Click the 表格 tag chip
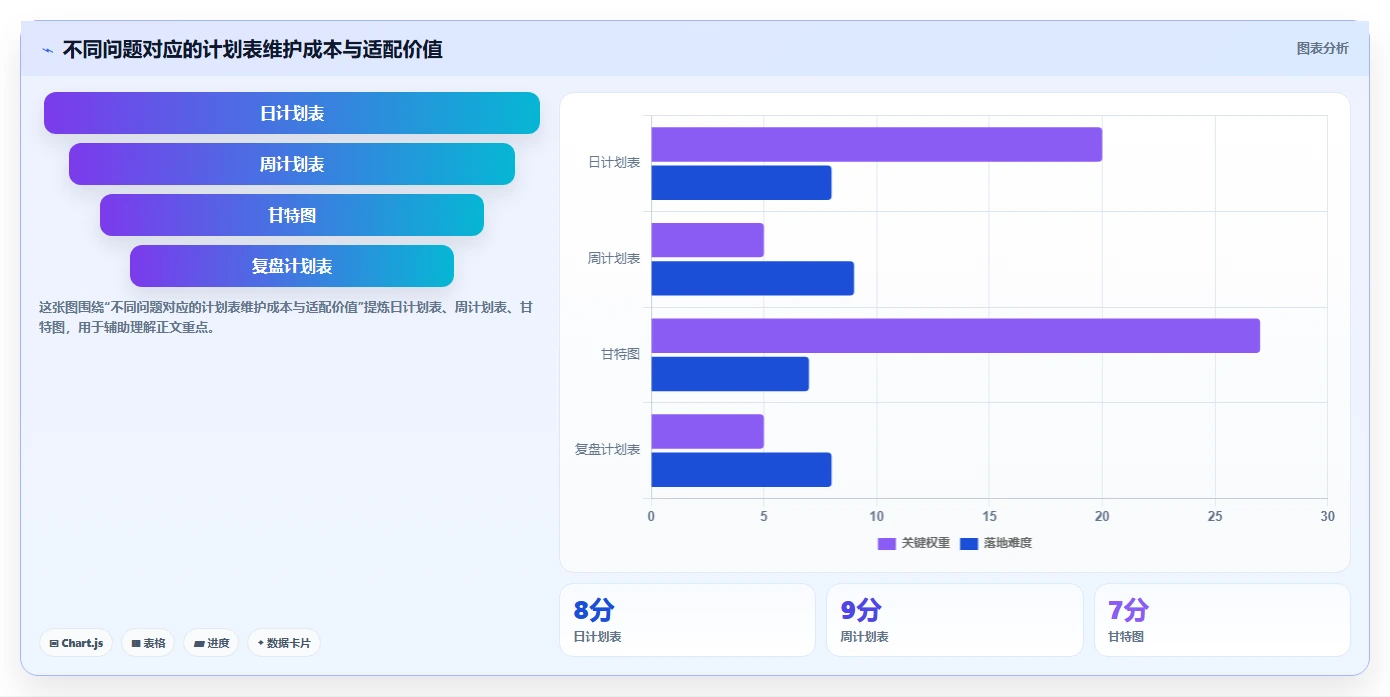 148,643
